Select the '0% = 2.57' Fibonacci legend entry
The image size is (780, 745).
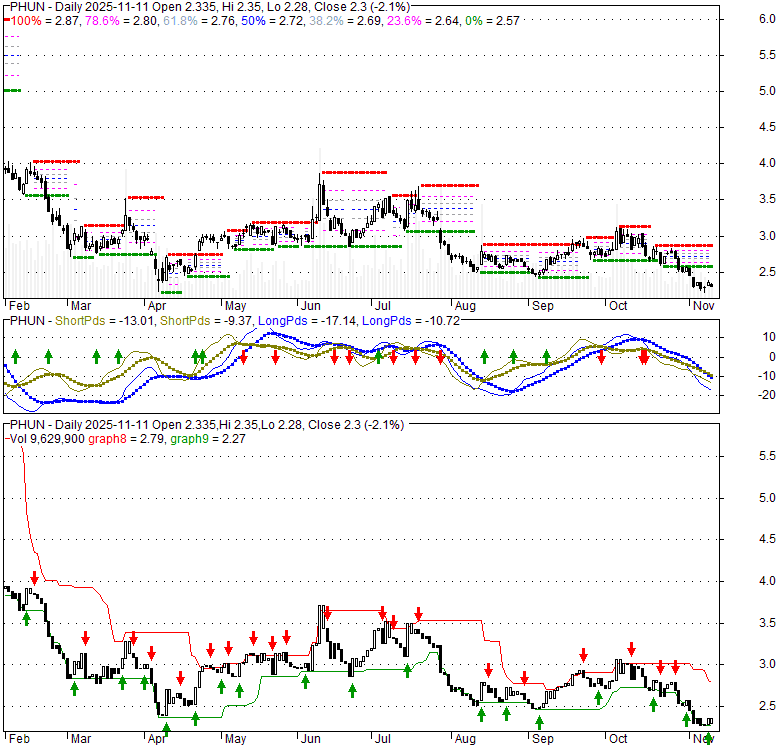[492, 21]
